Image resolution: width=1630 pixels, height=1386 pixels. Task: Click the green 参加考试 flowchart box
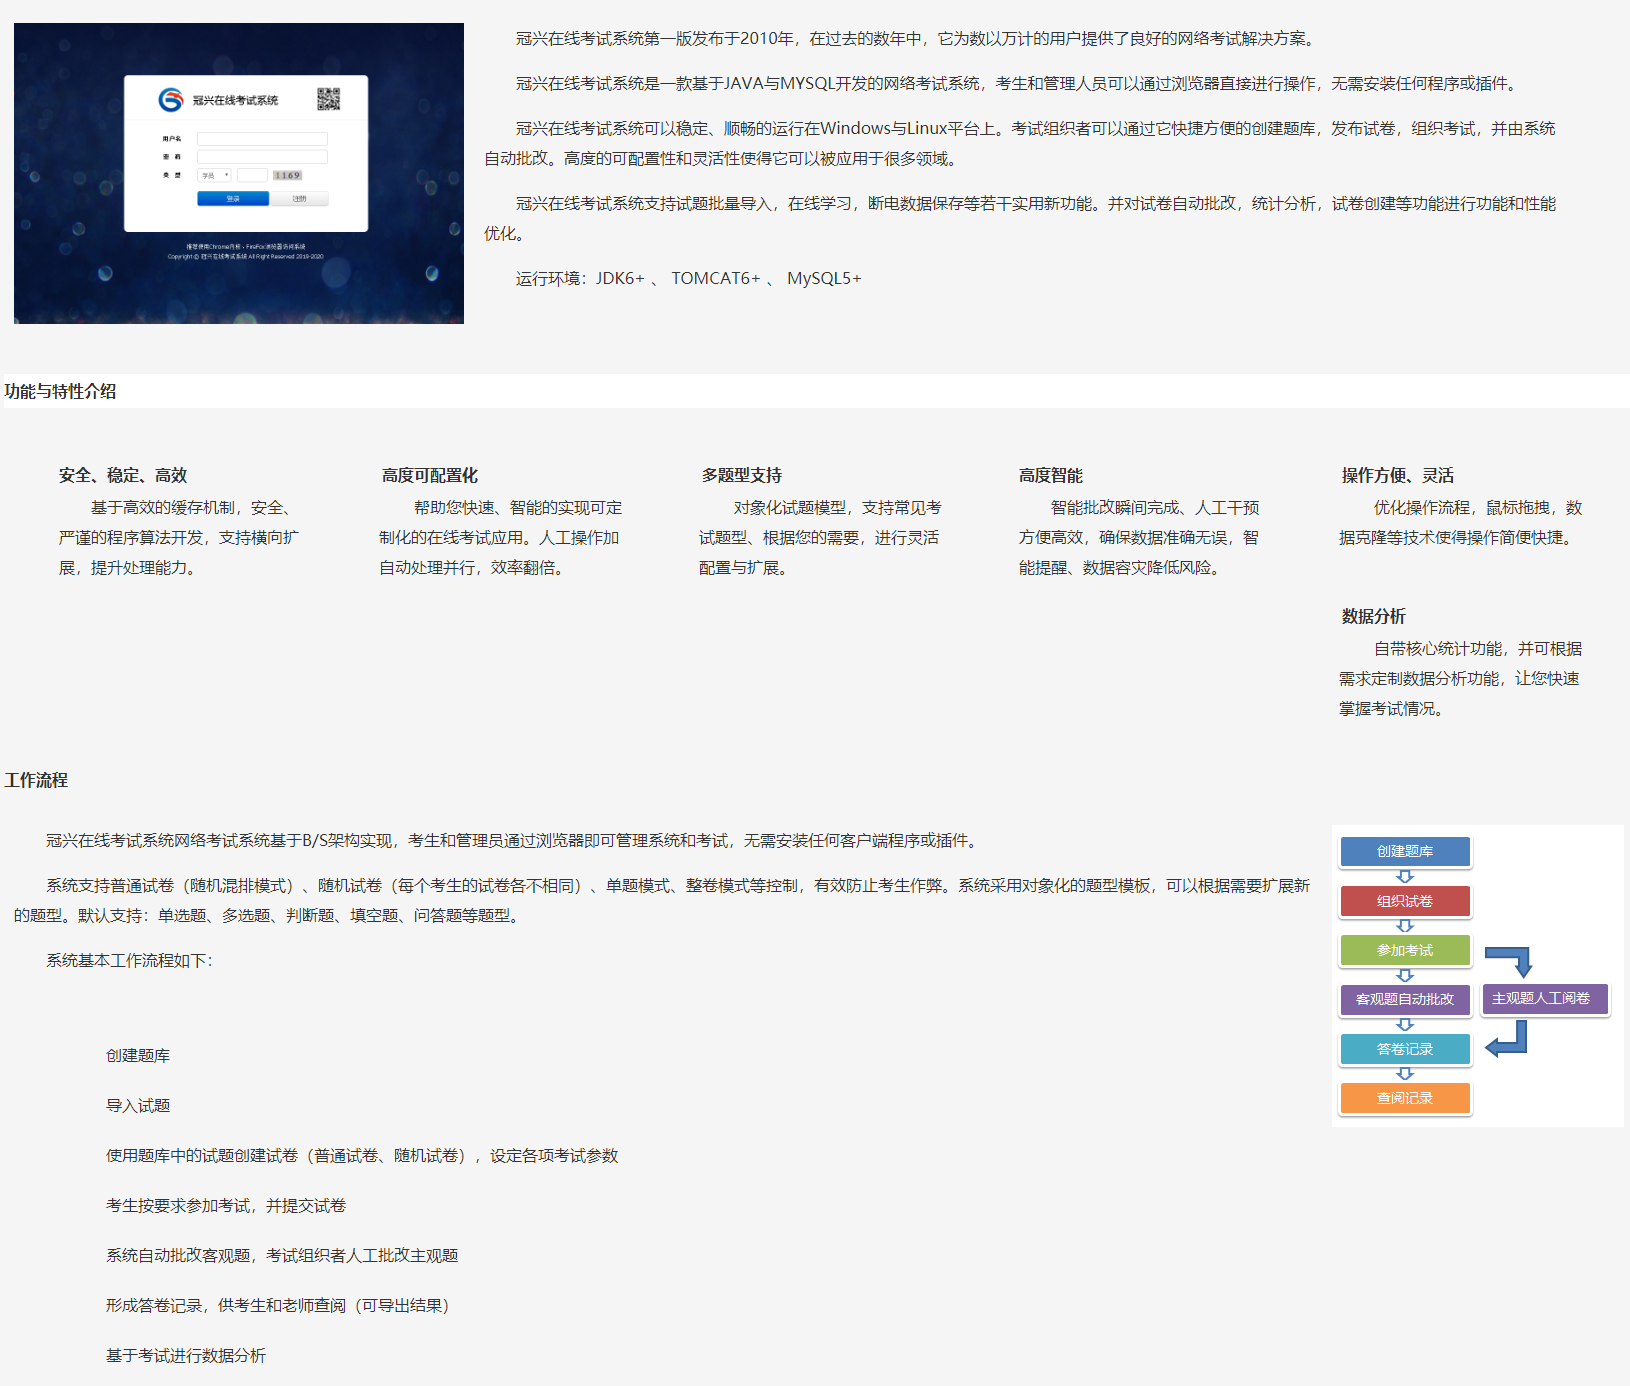point(1405,950)
